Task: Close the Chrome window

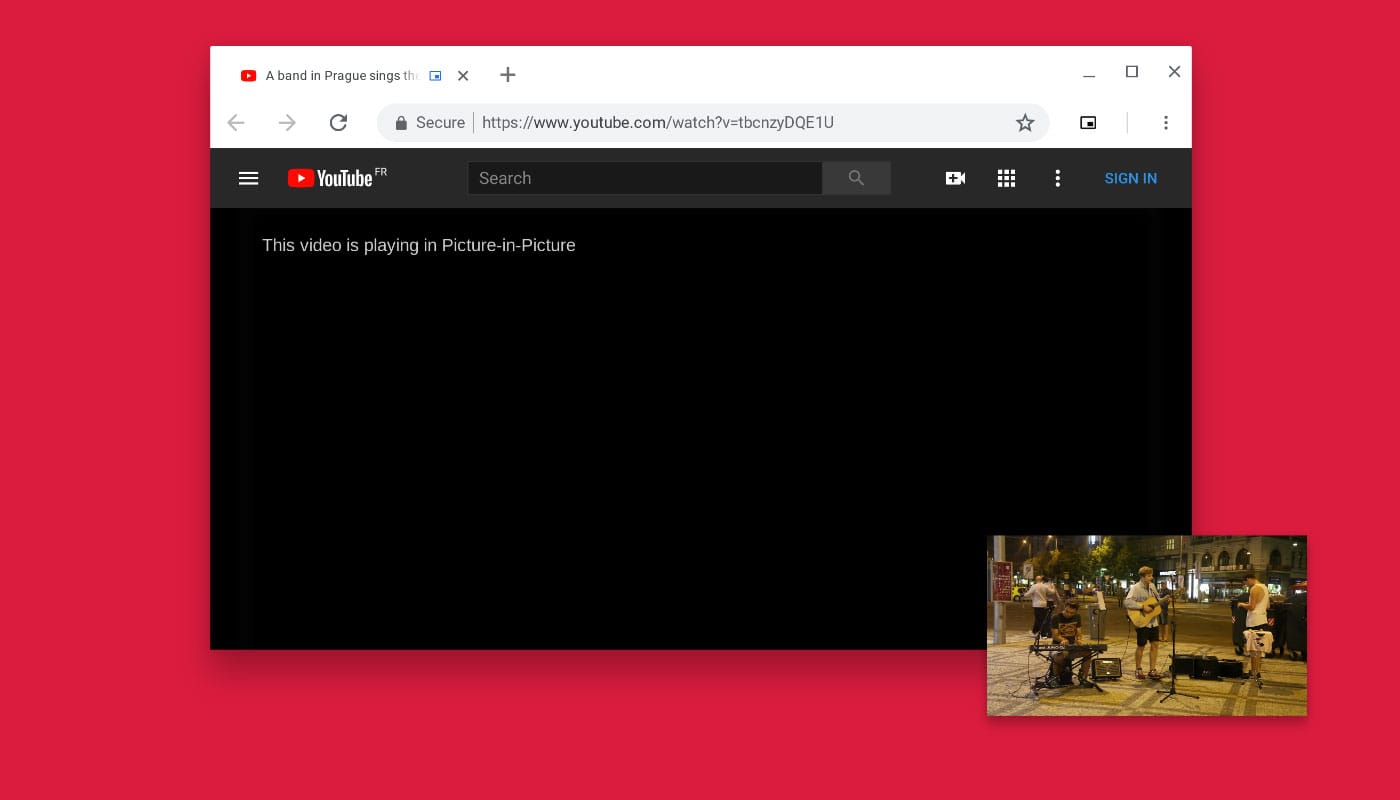Action: click(x=1175, y=72)
